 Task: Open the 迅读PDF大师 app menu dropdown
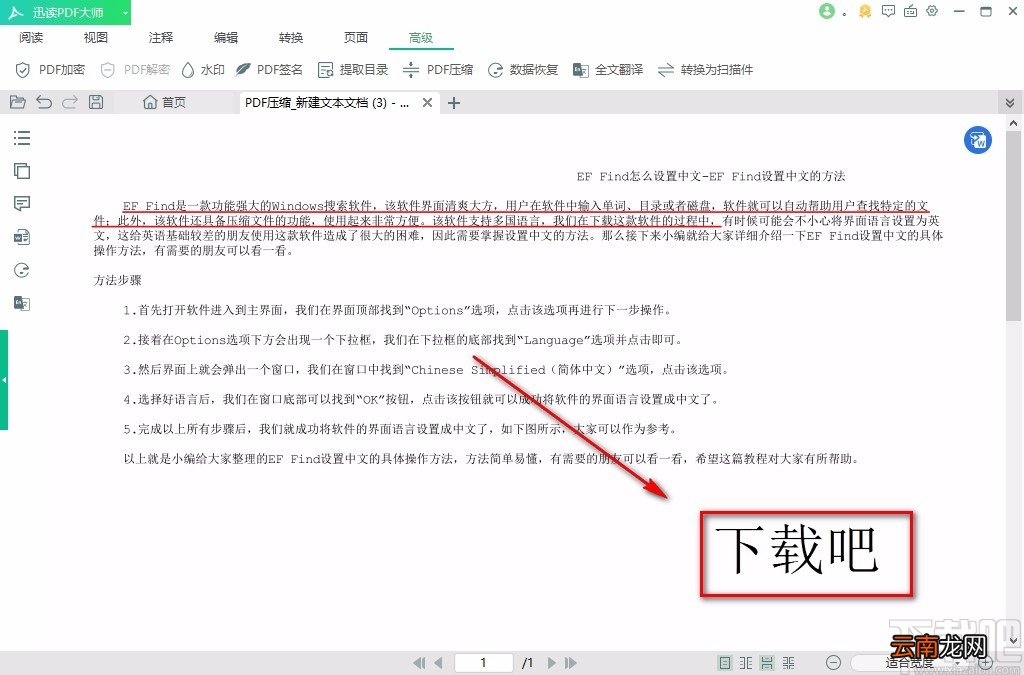(125, 12)
